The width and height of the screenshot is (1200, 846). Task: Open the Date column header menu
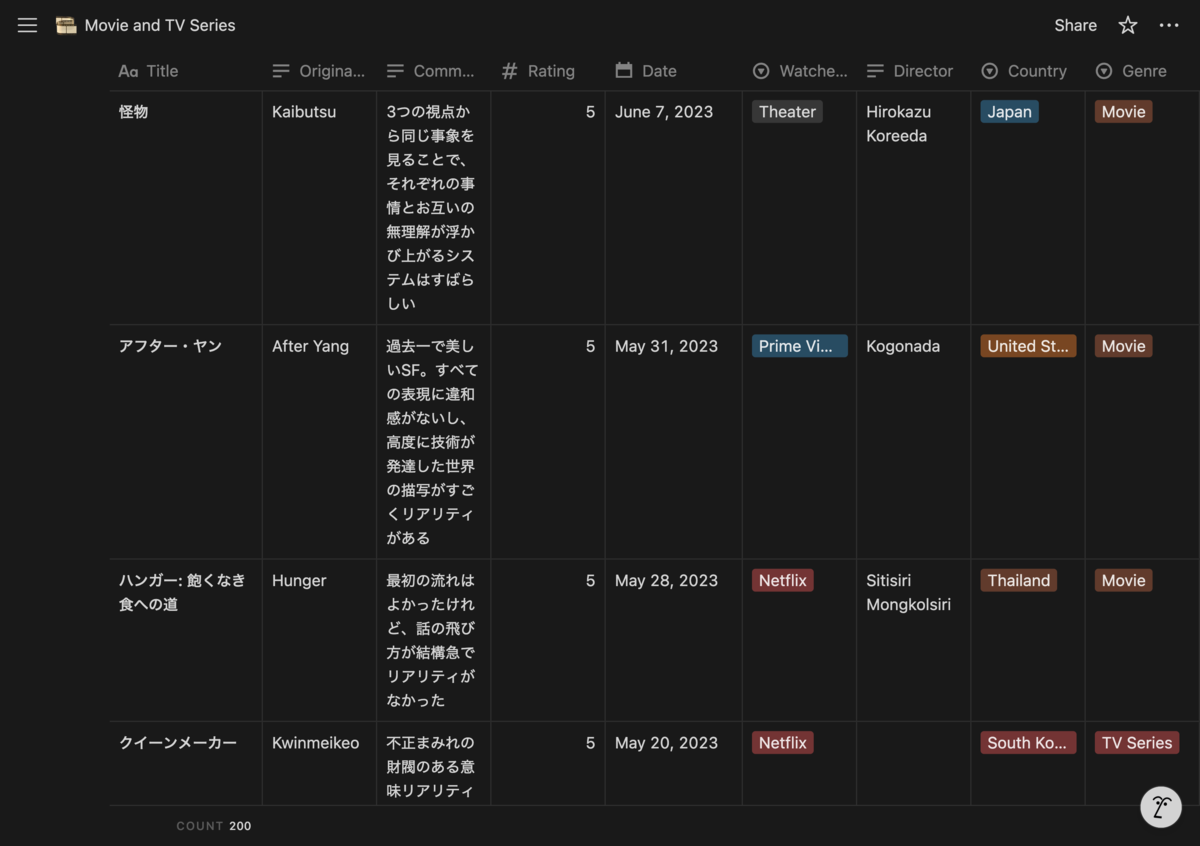673,71
